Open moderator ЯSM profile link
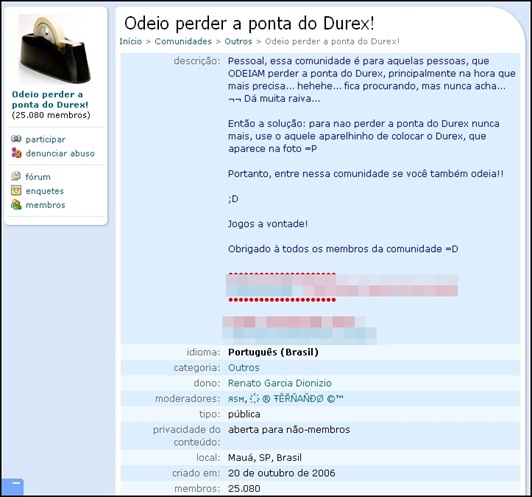The height and width of the screenshot is (497, 532). (x=236, y=399)
